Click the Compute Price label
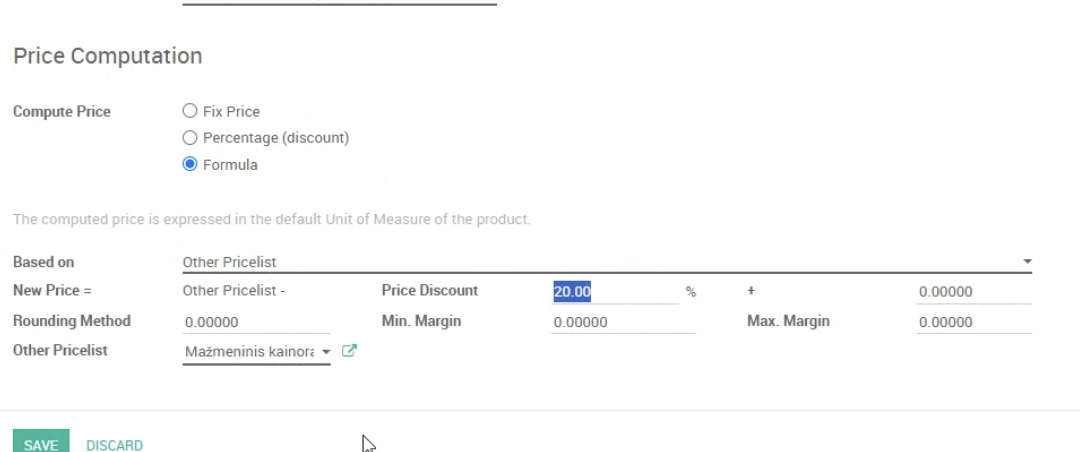The width and height of the screenshot is (1080, 452). coord(62,111)
